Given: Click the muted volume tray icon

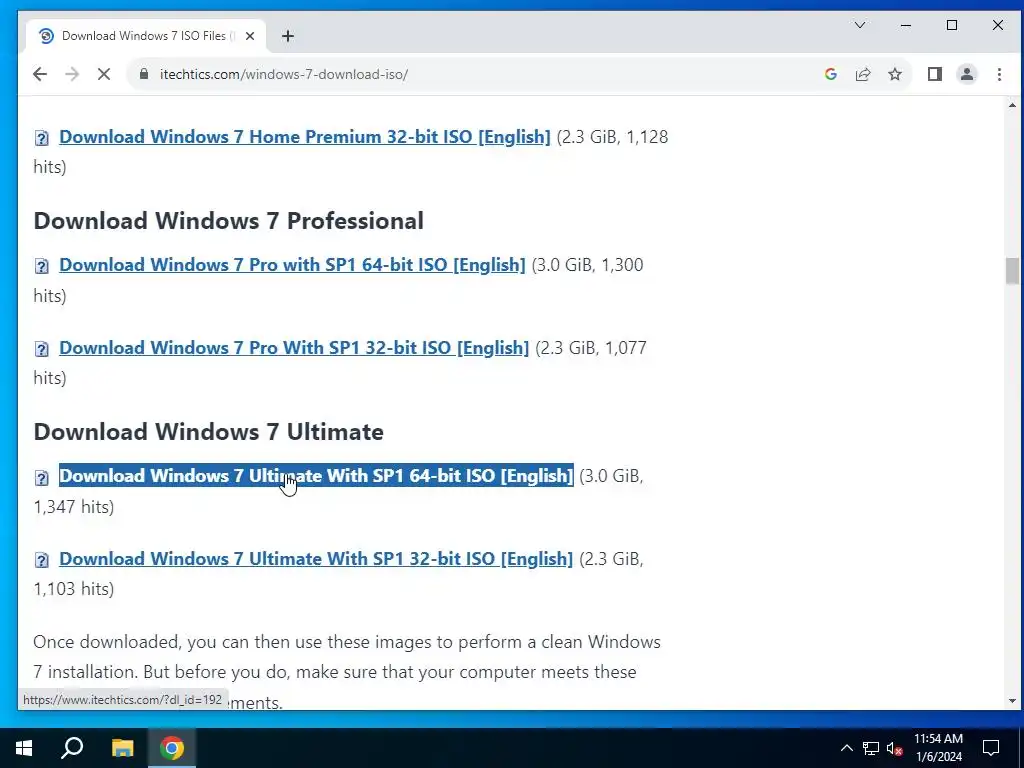Looking at the screenshot, I should tap(895, 748).
